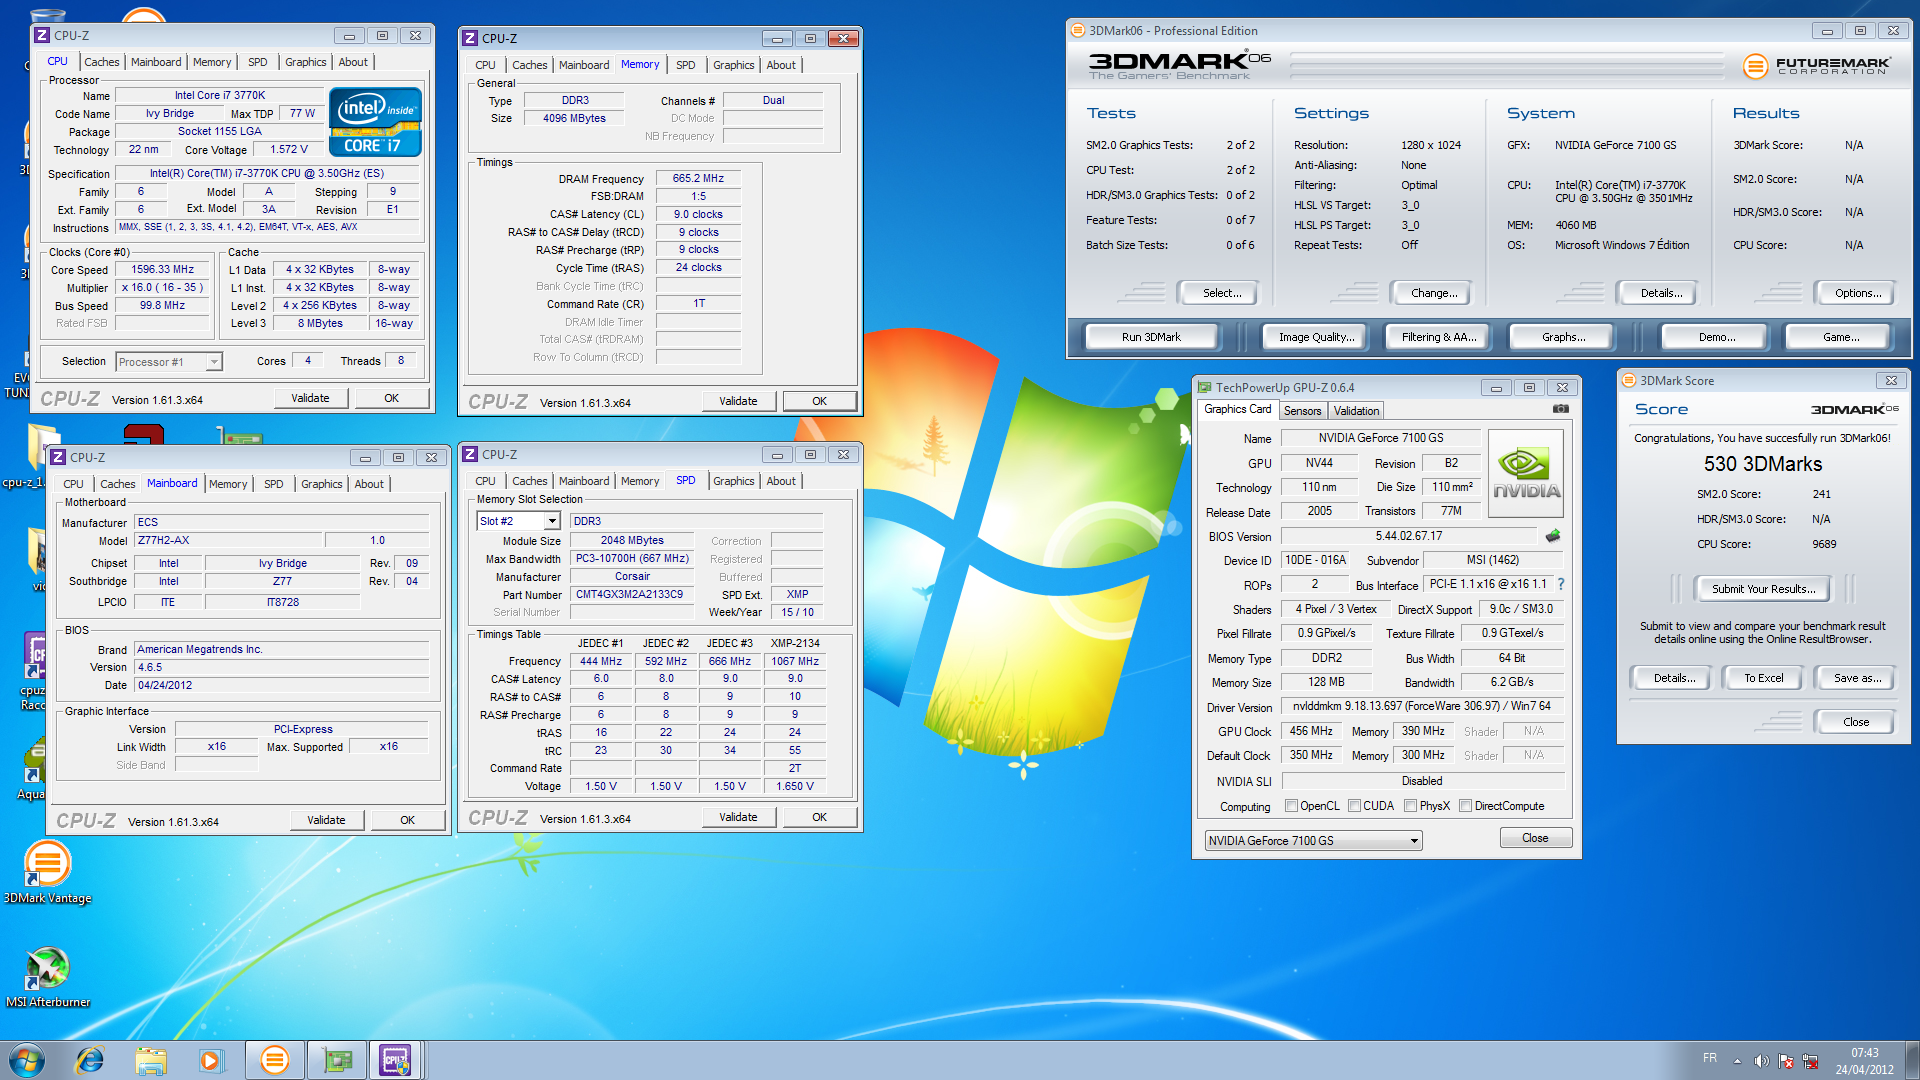Image resolution: width=1920 pixels, height=1080 pixels.
Task: Click CPU-Z SPD window title icon
Action: pos(470,455)
